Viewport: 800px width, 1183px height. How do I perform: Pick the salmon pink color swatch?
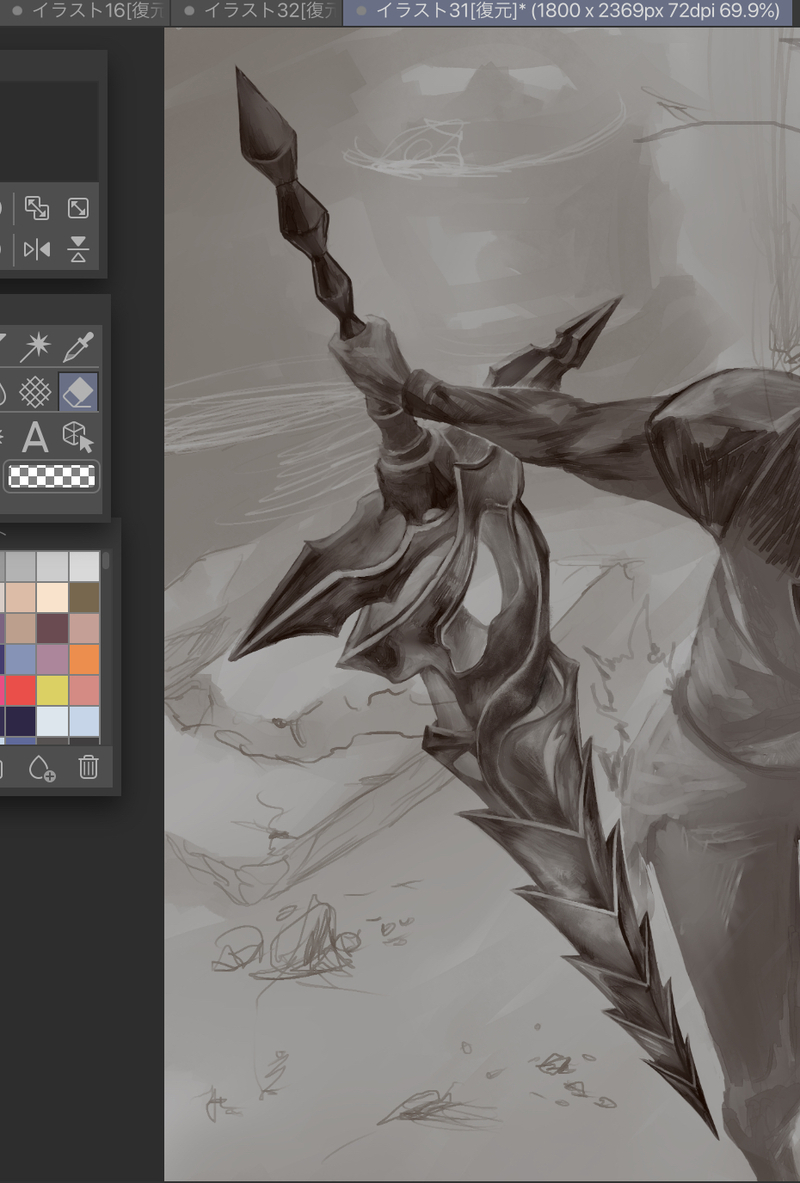(x=85, y=690)
